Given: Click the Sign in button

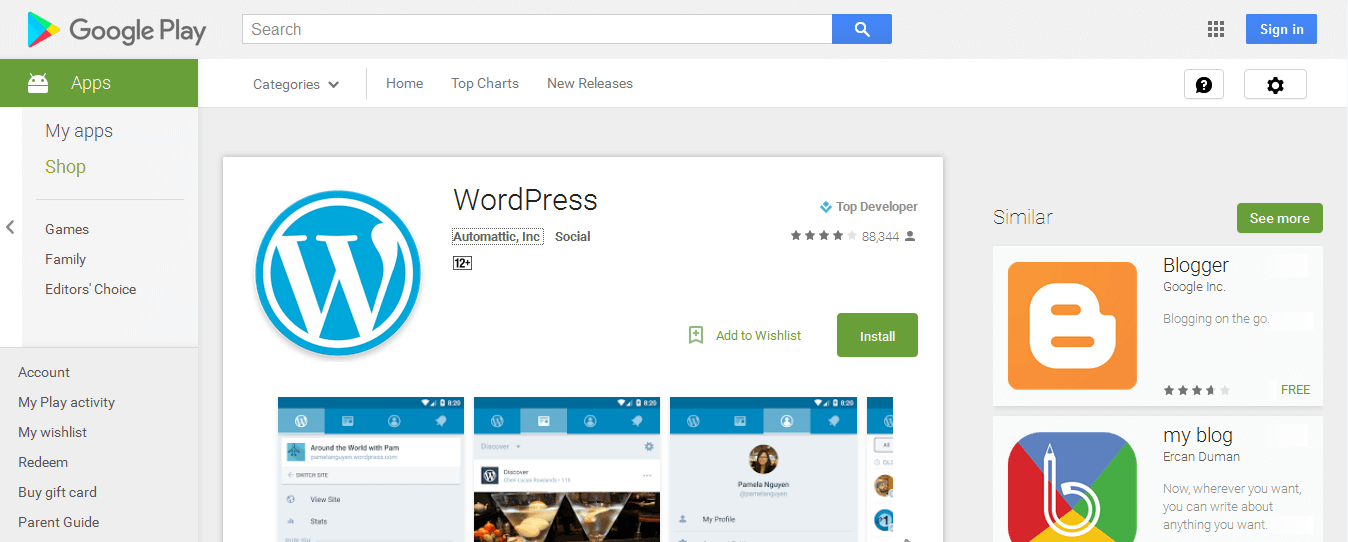Looking at the screenshot, I should (x=1281, y=29).
